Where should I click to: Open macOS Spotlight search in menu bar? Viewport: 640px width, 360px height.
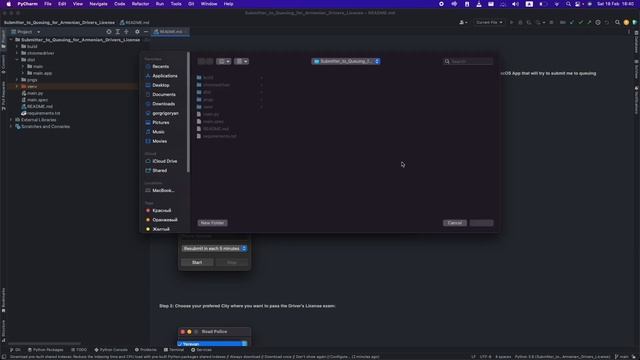(x=568, y=4)
